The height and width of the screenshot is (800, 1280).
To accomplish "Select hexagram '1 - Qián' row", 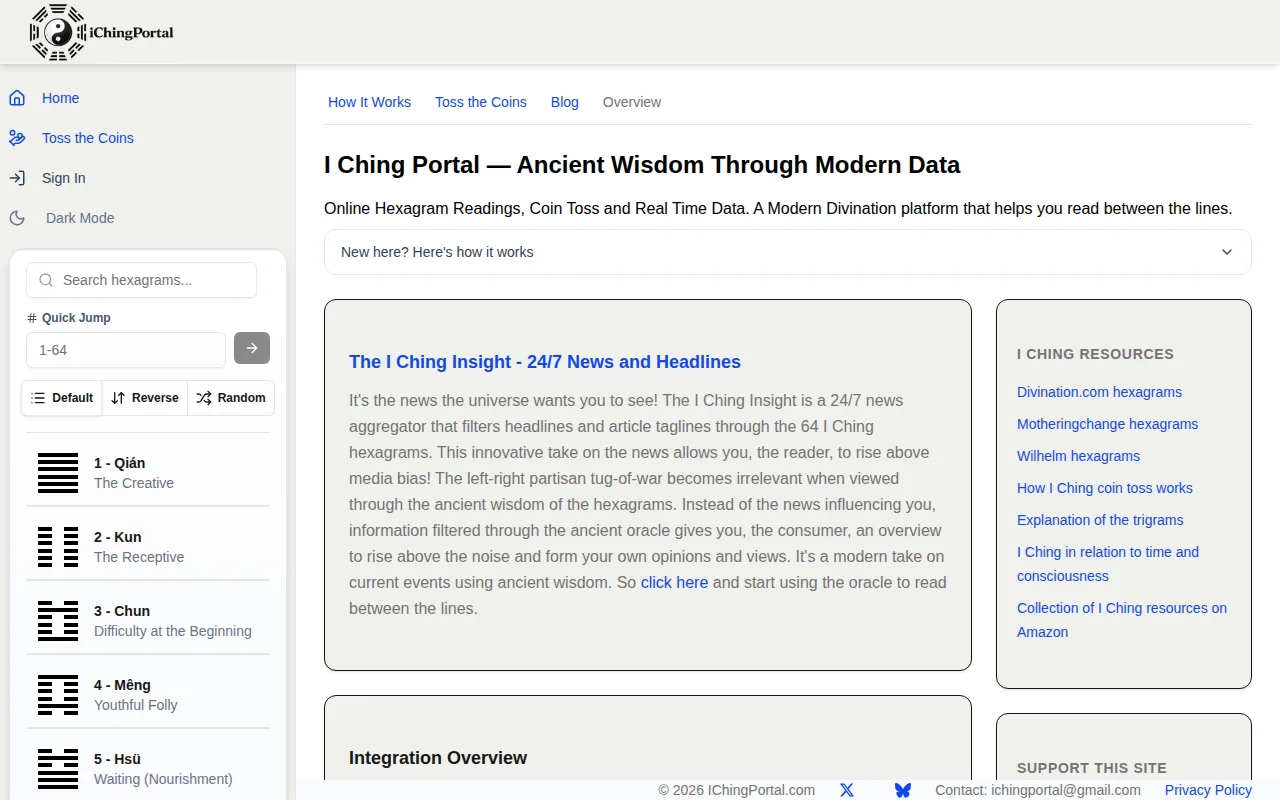I will 148,473.
